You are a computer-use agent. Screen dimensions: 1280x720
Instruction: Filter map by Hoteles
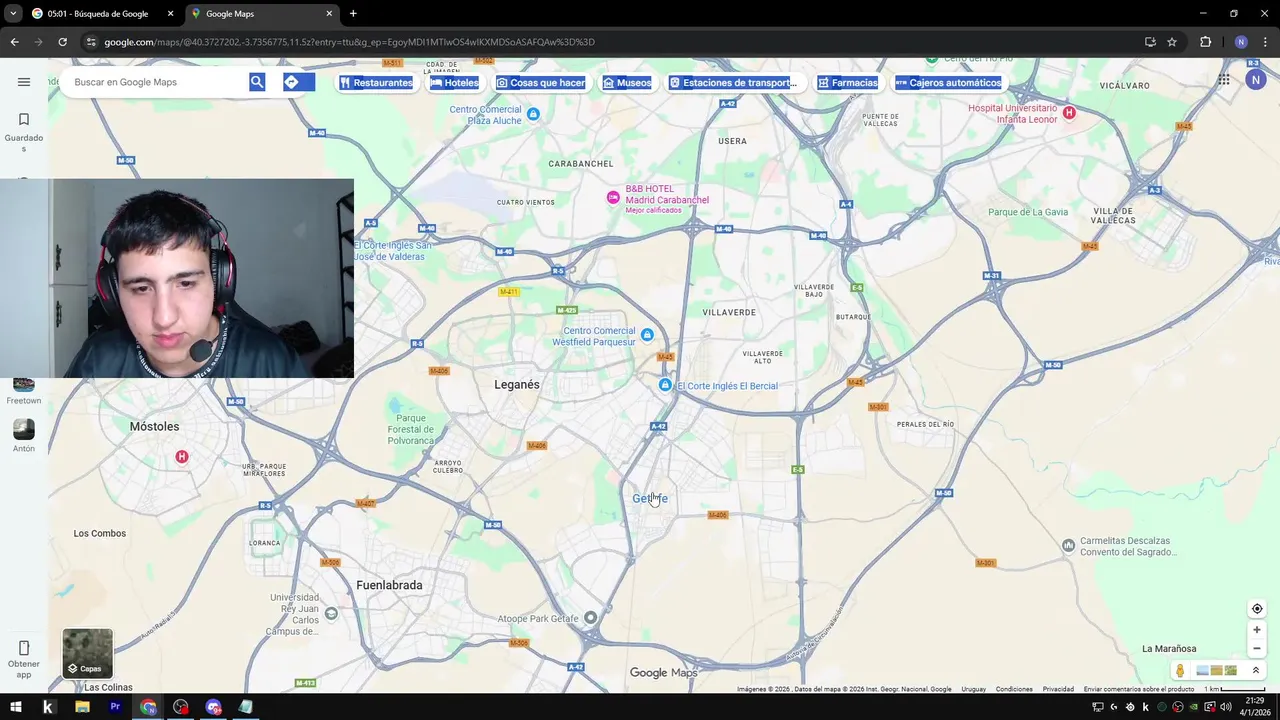point(454,83)
